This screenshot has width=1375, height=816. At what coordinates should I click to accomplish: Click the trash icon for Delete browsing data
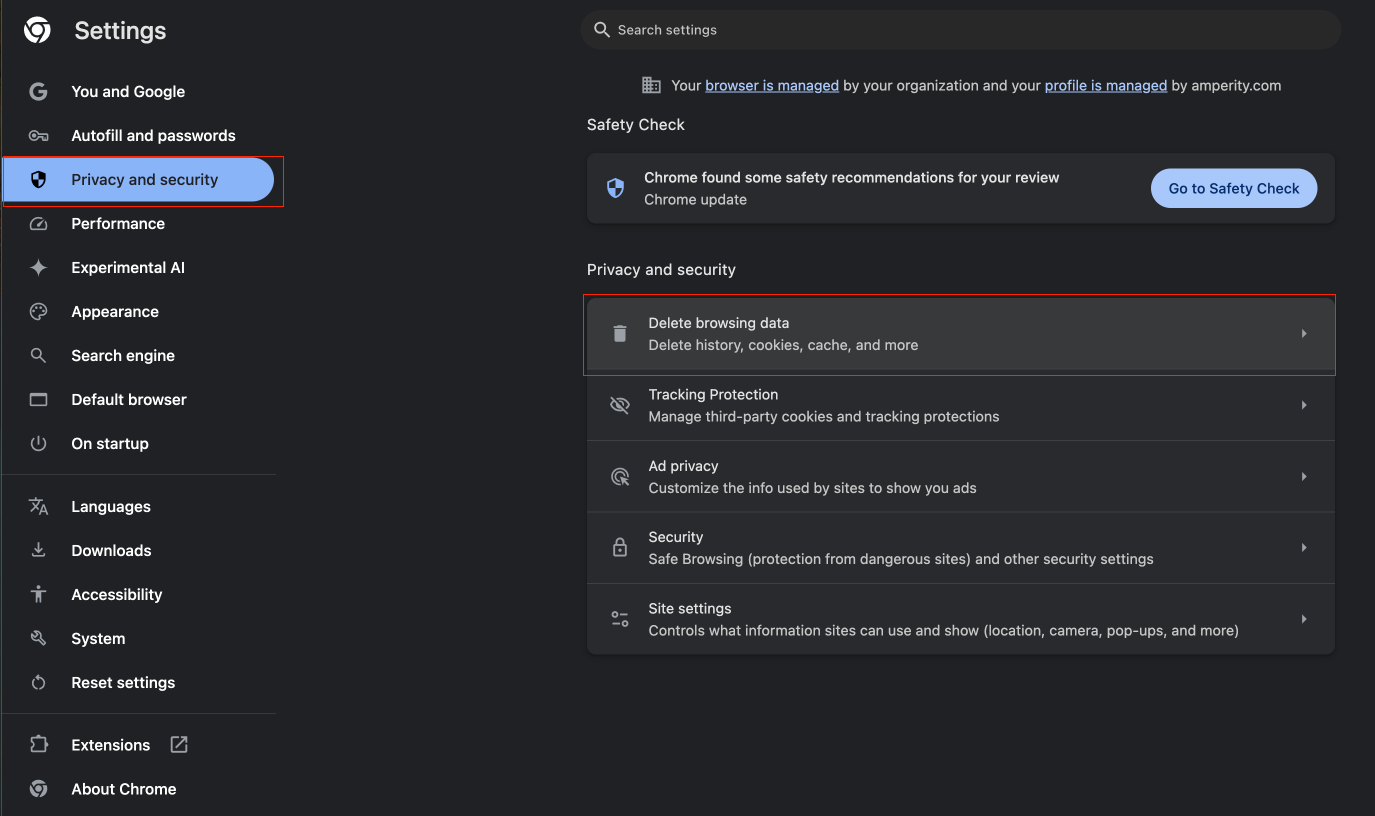click(x=620, y=334)
